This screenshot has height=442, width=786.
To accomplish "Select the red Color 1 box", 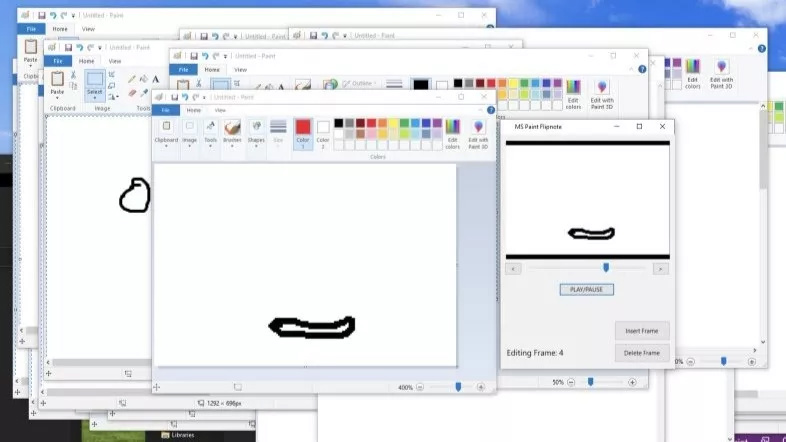I will tap(303, 133).
